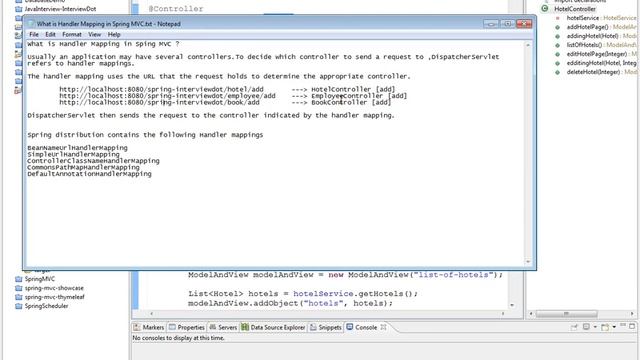Click the Pin Console toolbar icon
Screen dimensions: 640x360
[x=574, y=327]
